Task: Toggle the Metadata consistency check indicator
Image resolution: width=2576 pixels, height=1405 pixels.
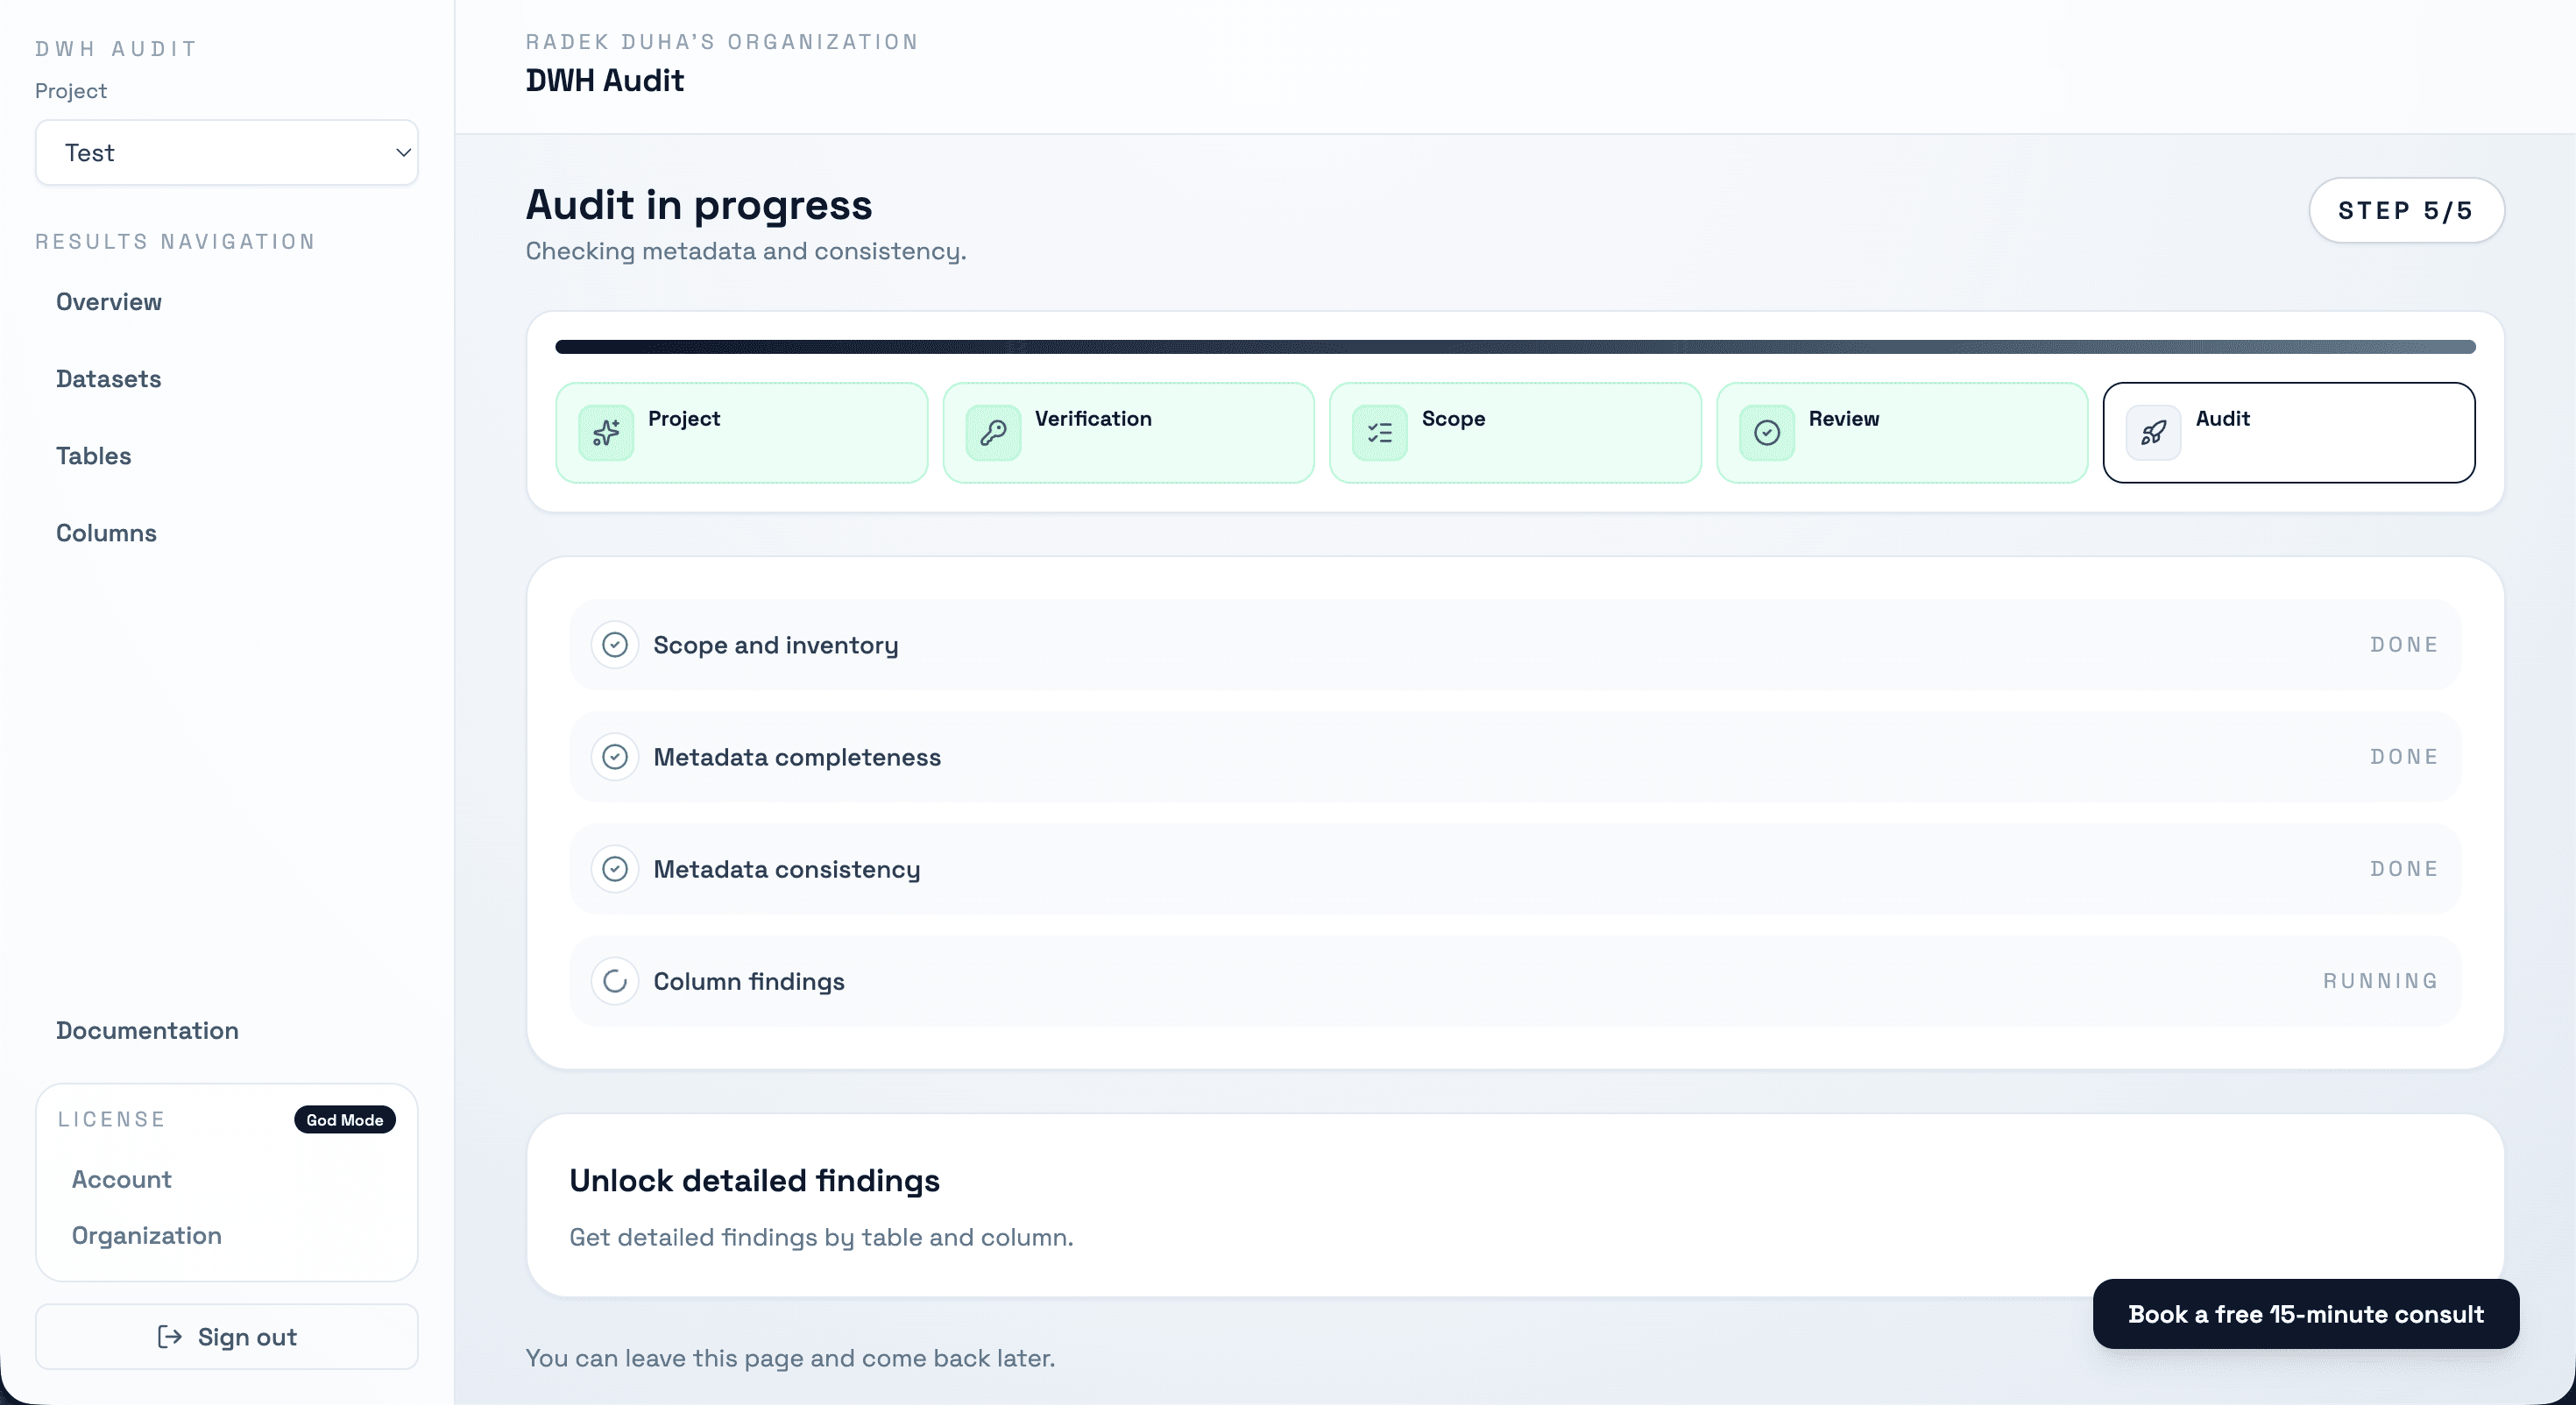Action: click(x=615, y=869)
